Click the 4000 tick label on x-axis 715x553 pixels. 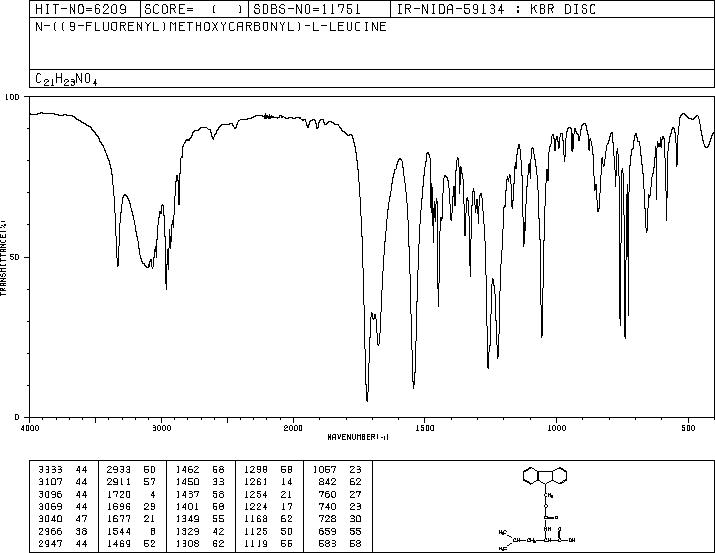tap(29, 428)
